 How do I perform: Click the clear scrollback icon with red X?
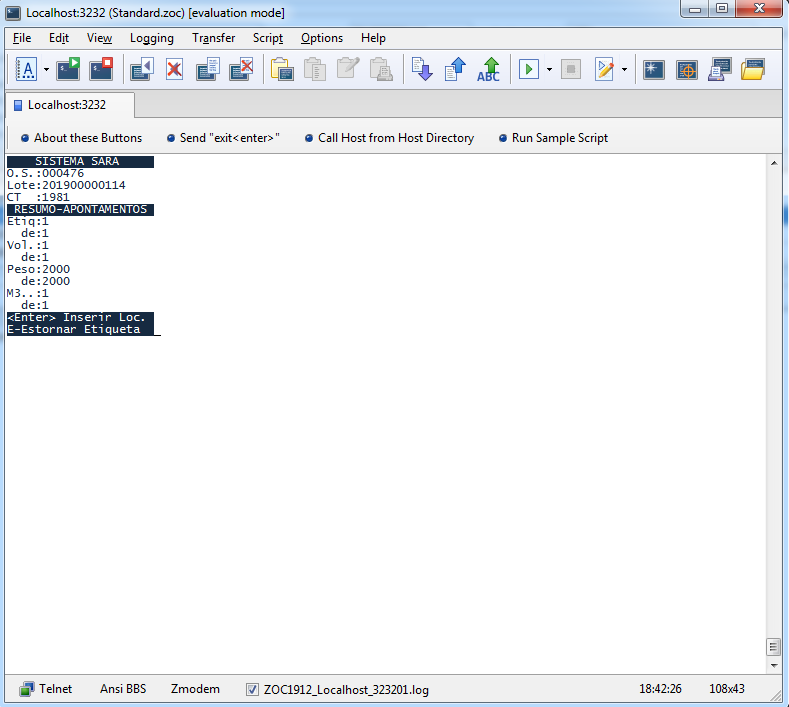tap(241, 69)
